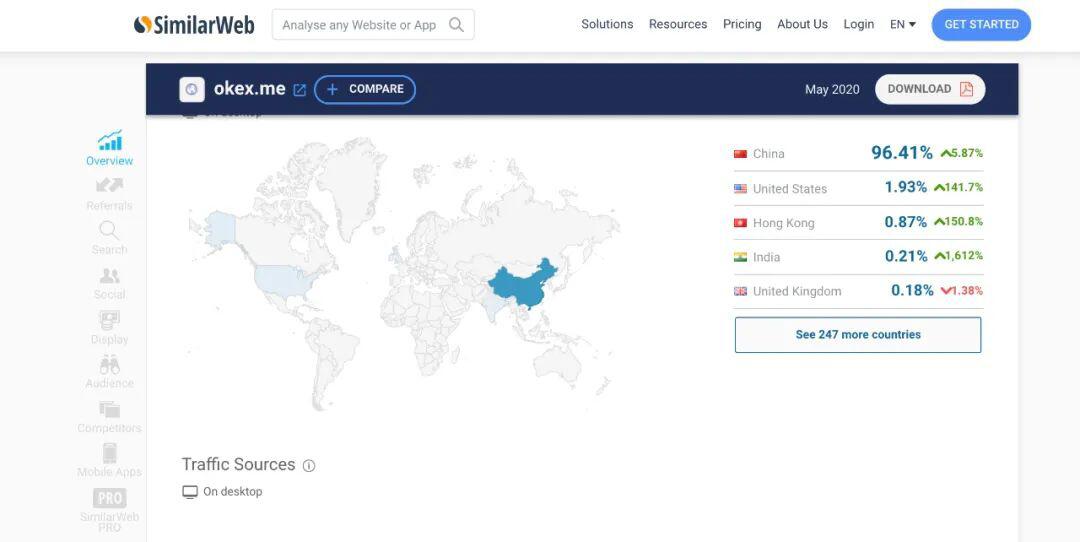Click the India flag icon
The height and width of the screenshot is (542, 1080).
click(740, 257)
